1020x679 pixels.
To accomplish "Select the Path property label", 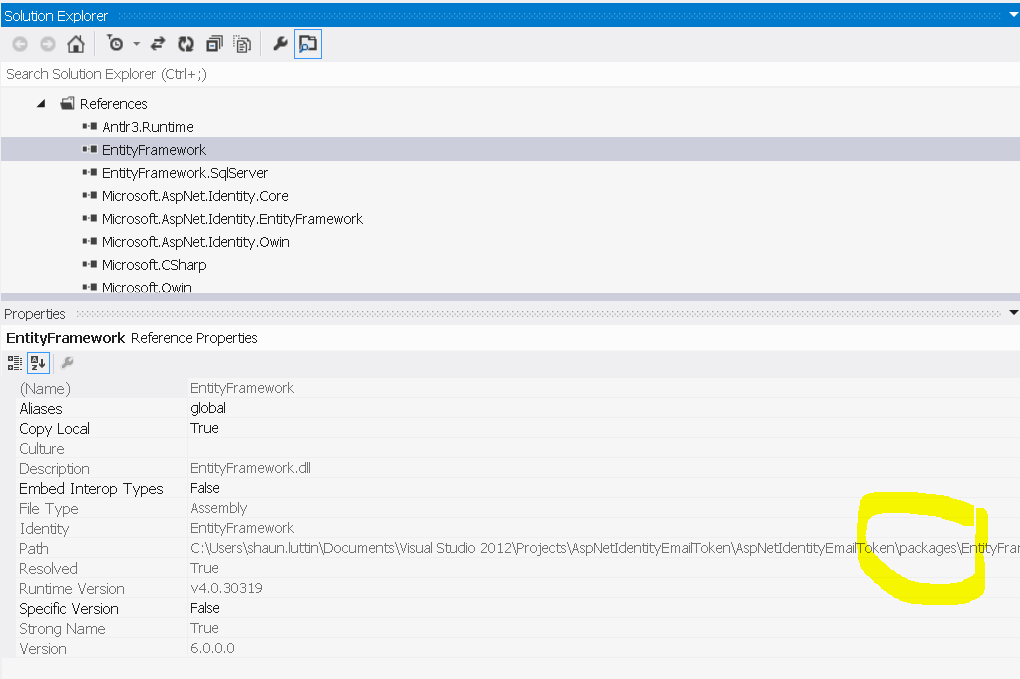I will (34, 549).
